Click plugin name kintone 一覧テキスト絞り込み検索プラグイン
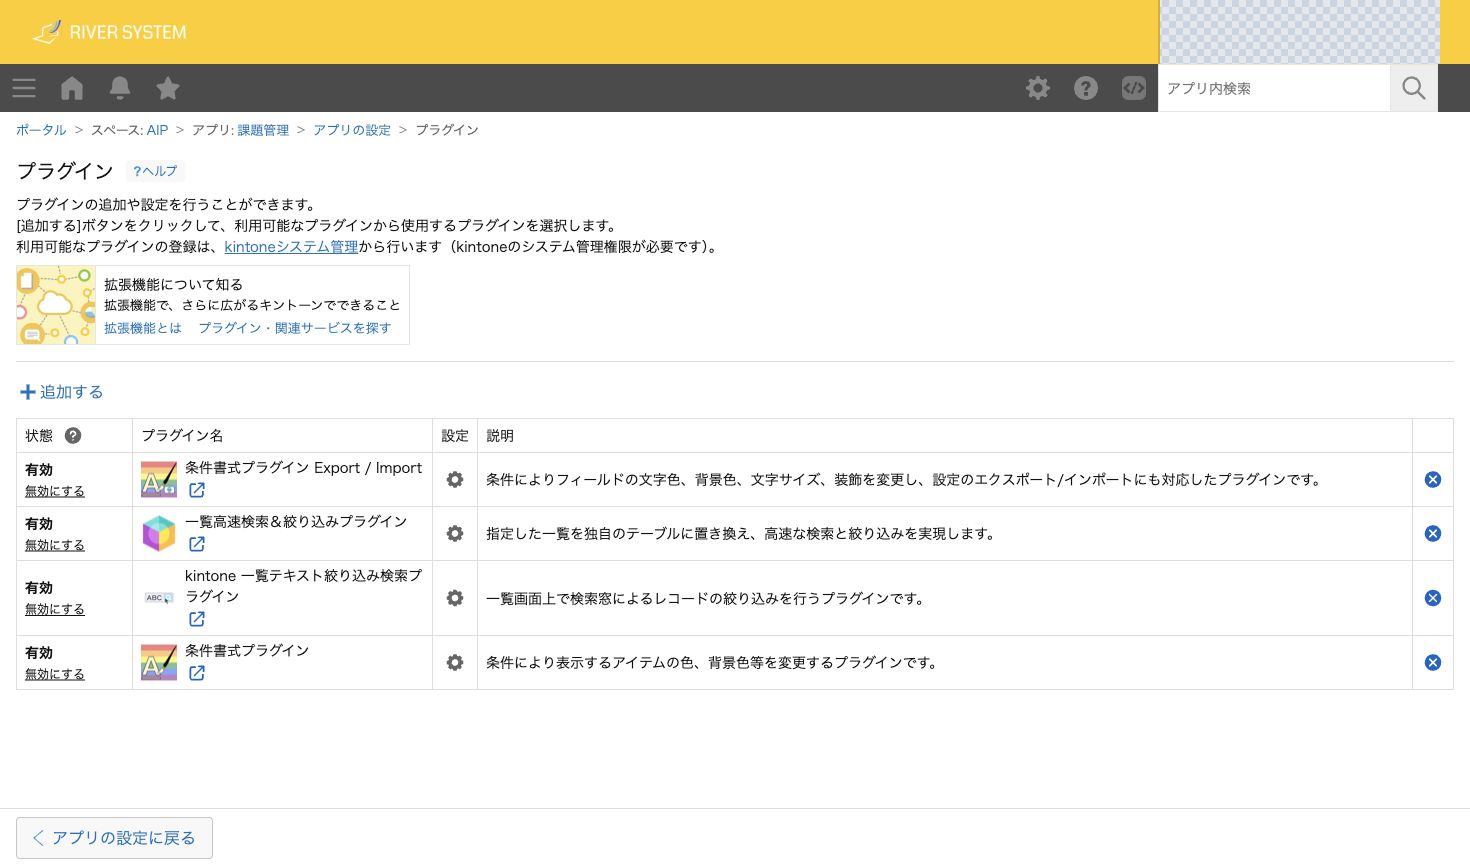 tap(303, 586)
